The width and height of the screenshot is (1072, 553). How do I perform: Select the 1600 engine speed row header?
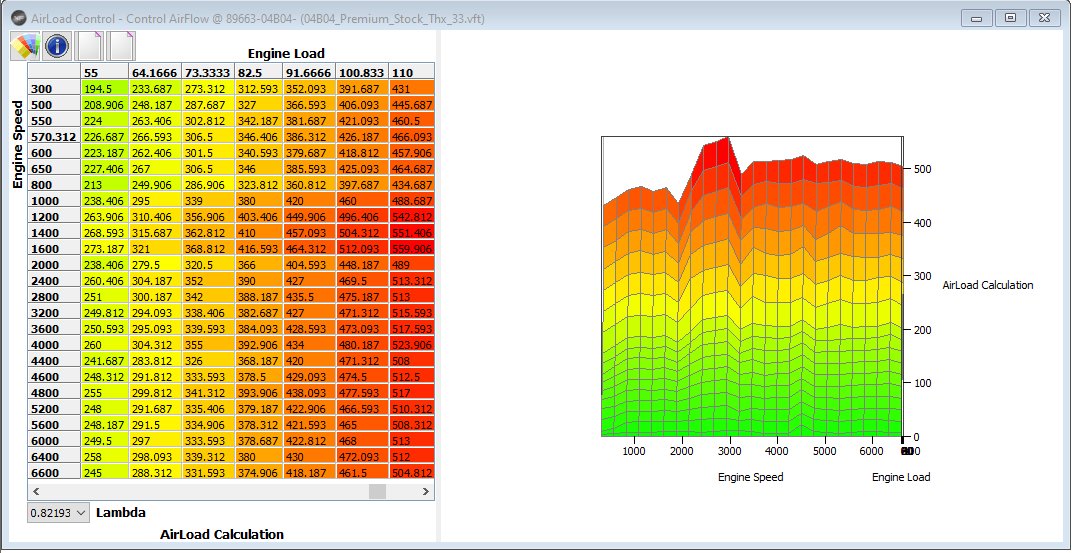(54, 249)
